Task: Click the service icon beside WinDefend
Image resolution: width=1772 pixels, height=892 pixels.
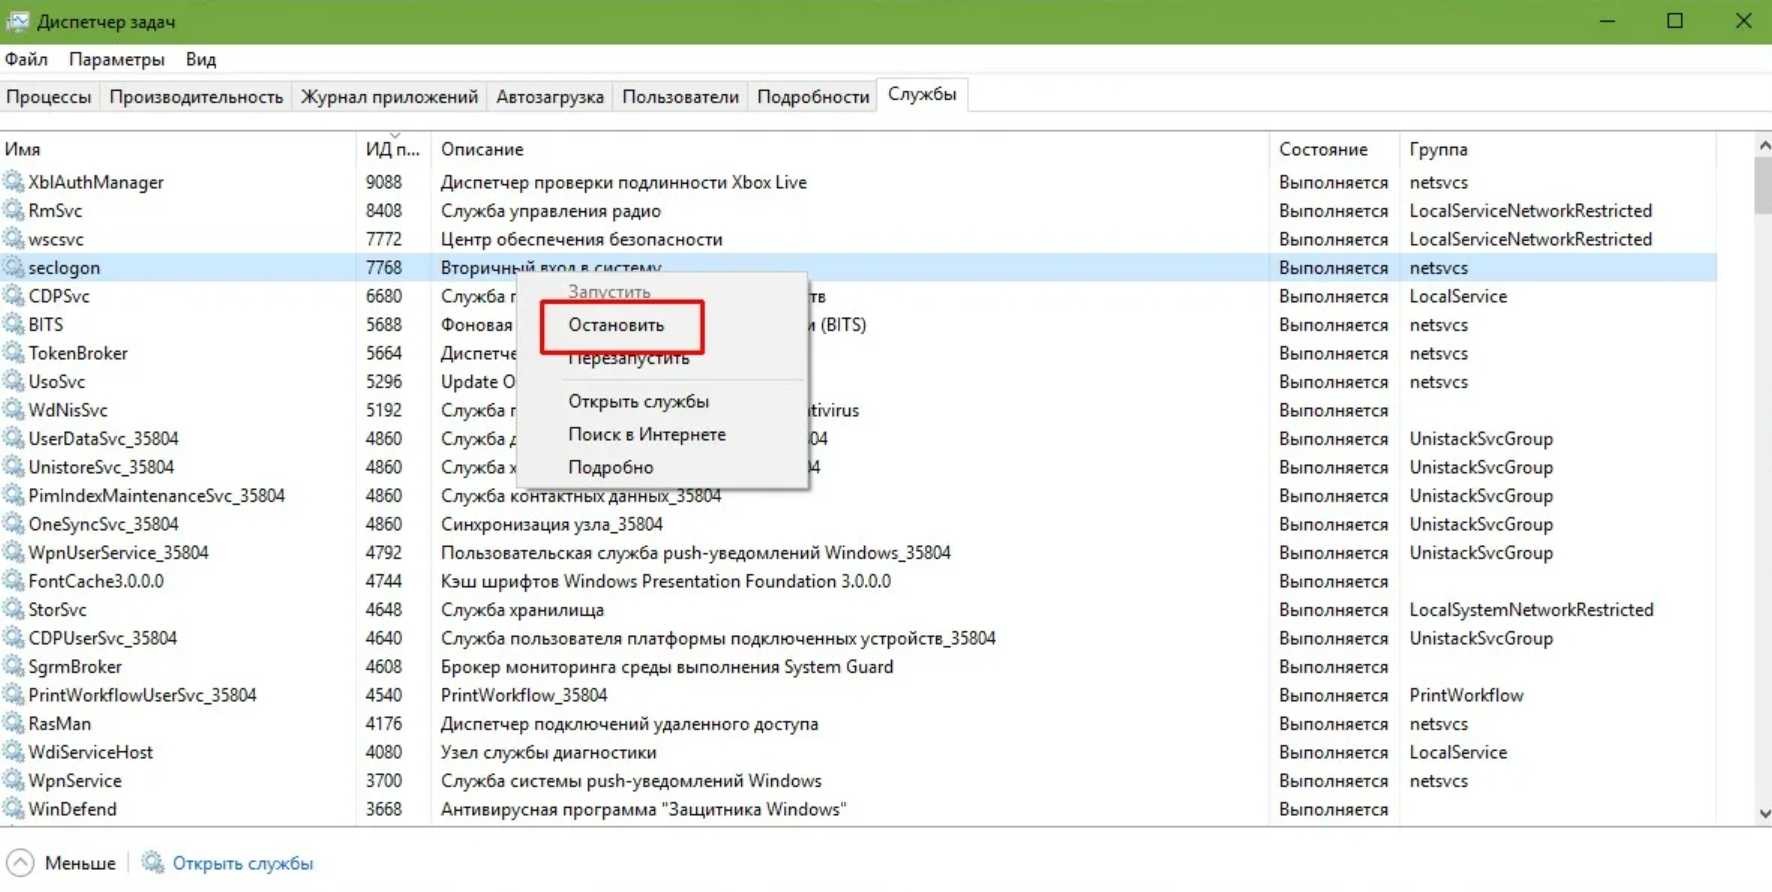Action: 13,809
